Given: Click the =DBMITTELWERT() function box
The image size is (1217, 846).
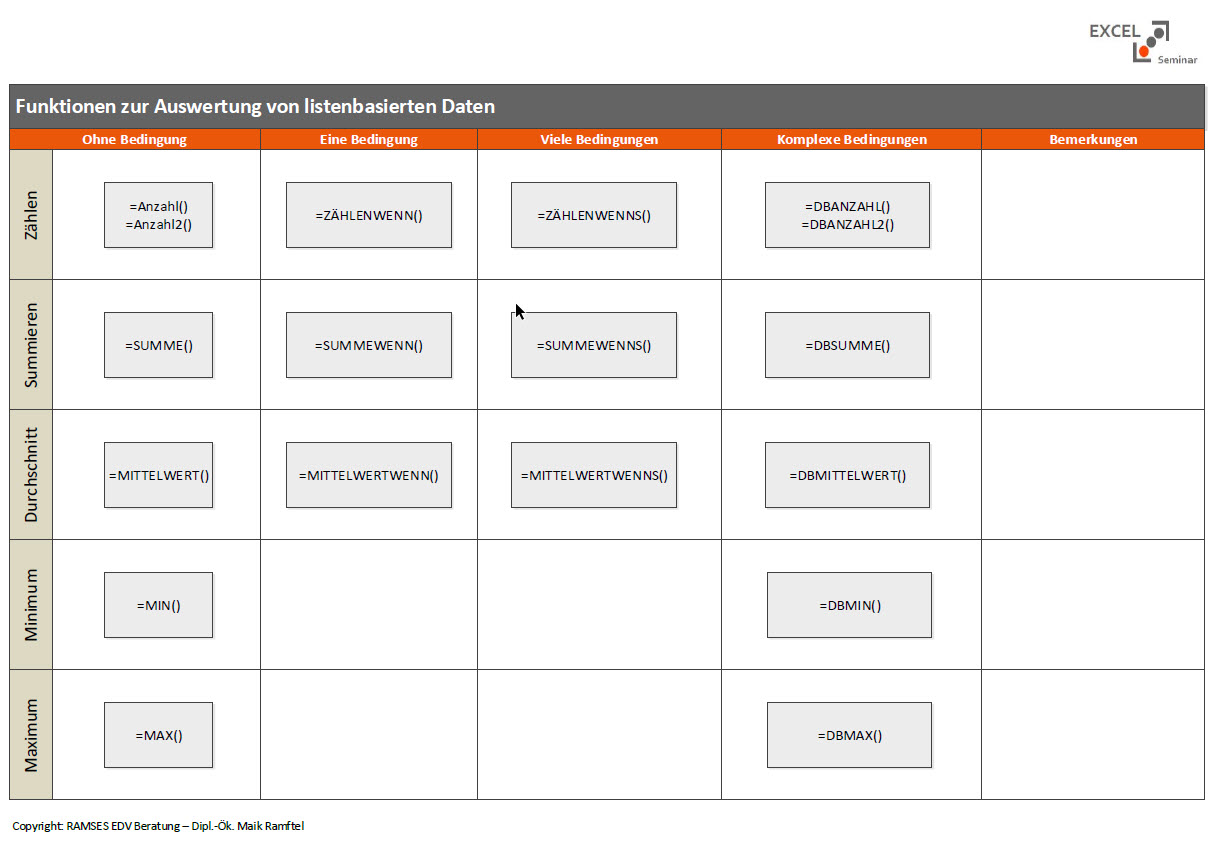Looking at the screenshot, I should point(847,475).
